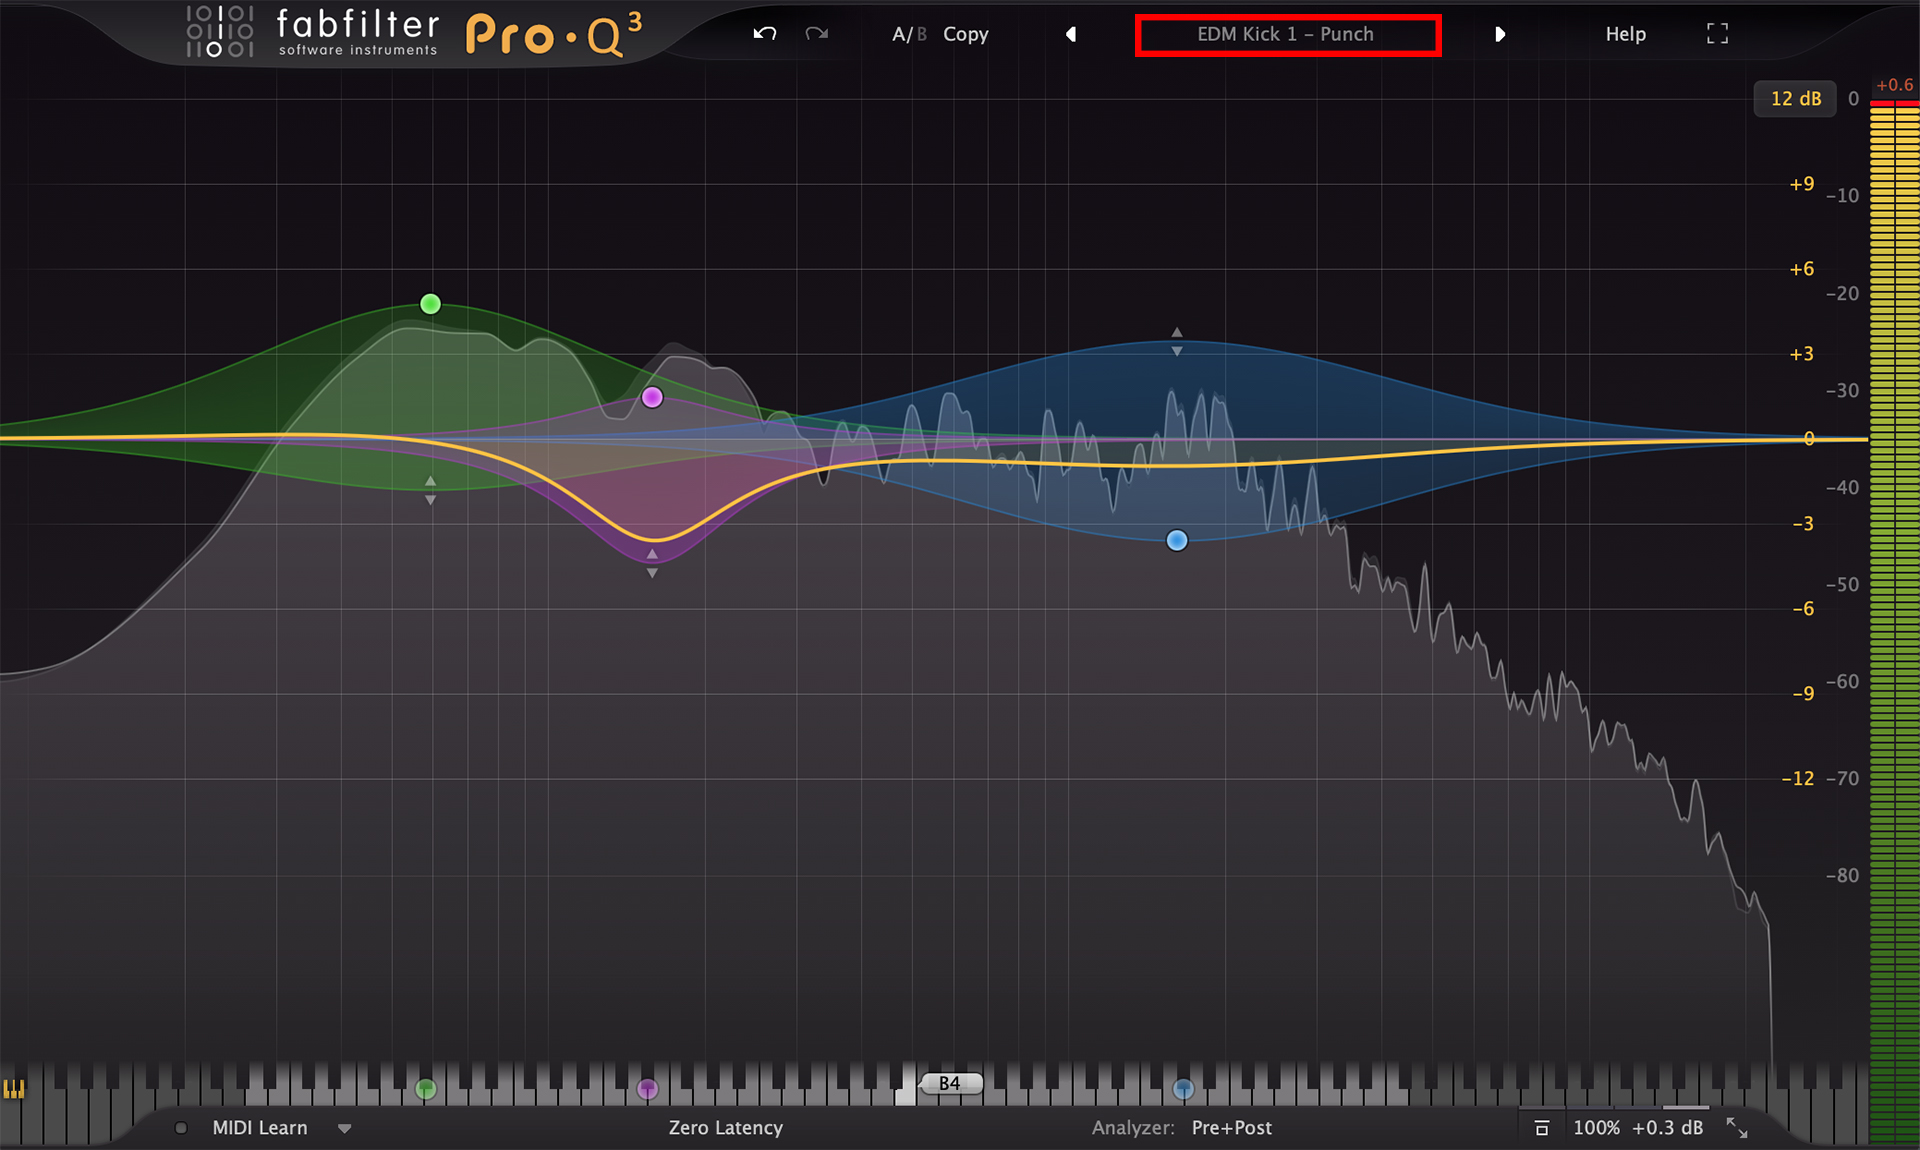Click the redo arrow icon

pos(817,34)
